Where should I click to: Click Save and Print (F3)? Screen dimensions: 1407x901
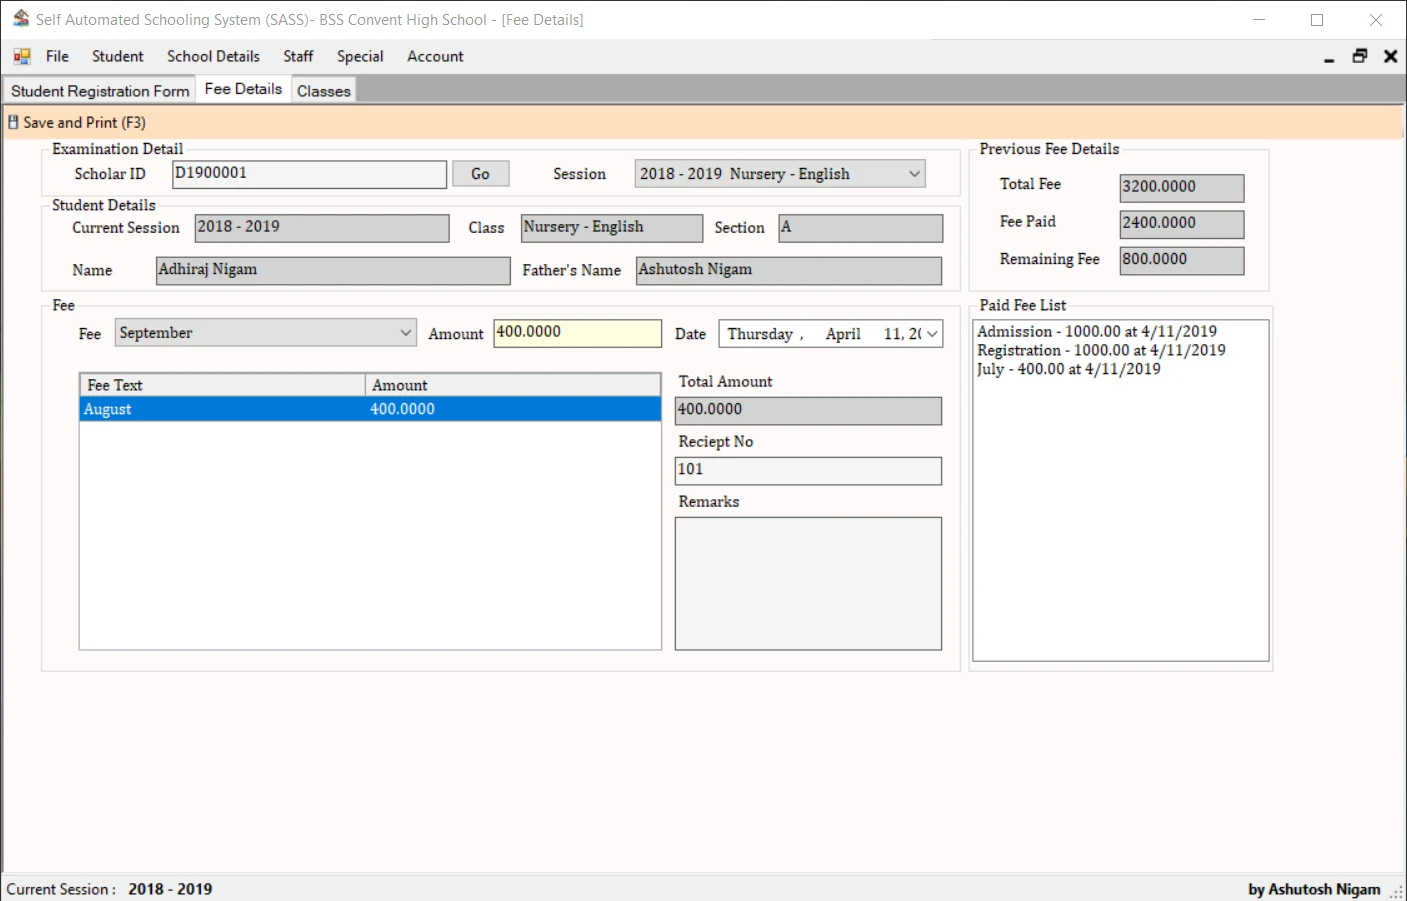click(84, 121)
